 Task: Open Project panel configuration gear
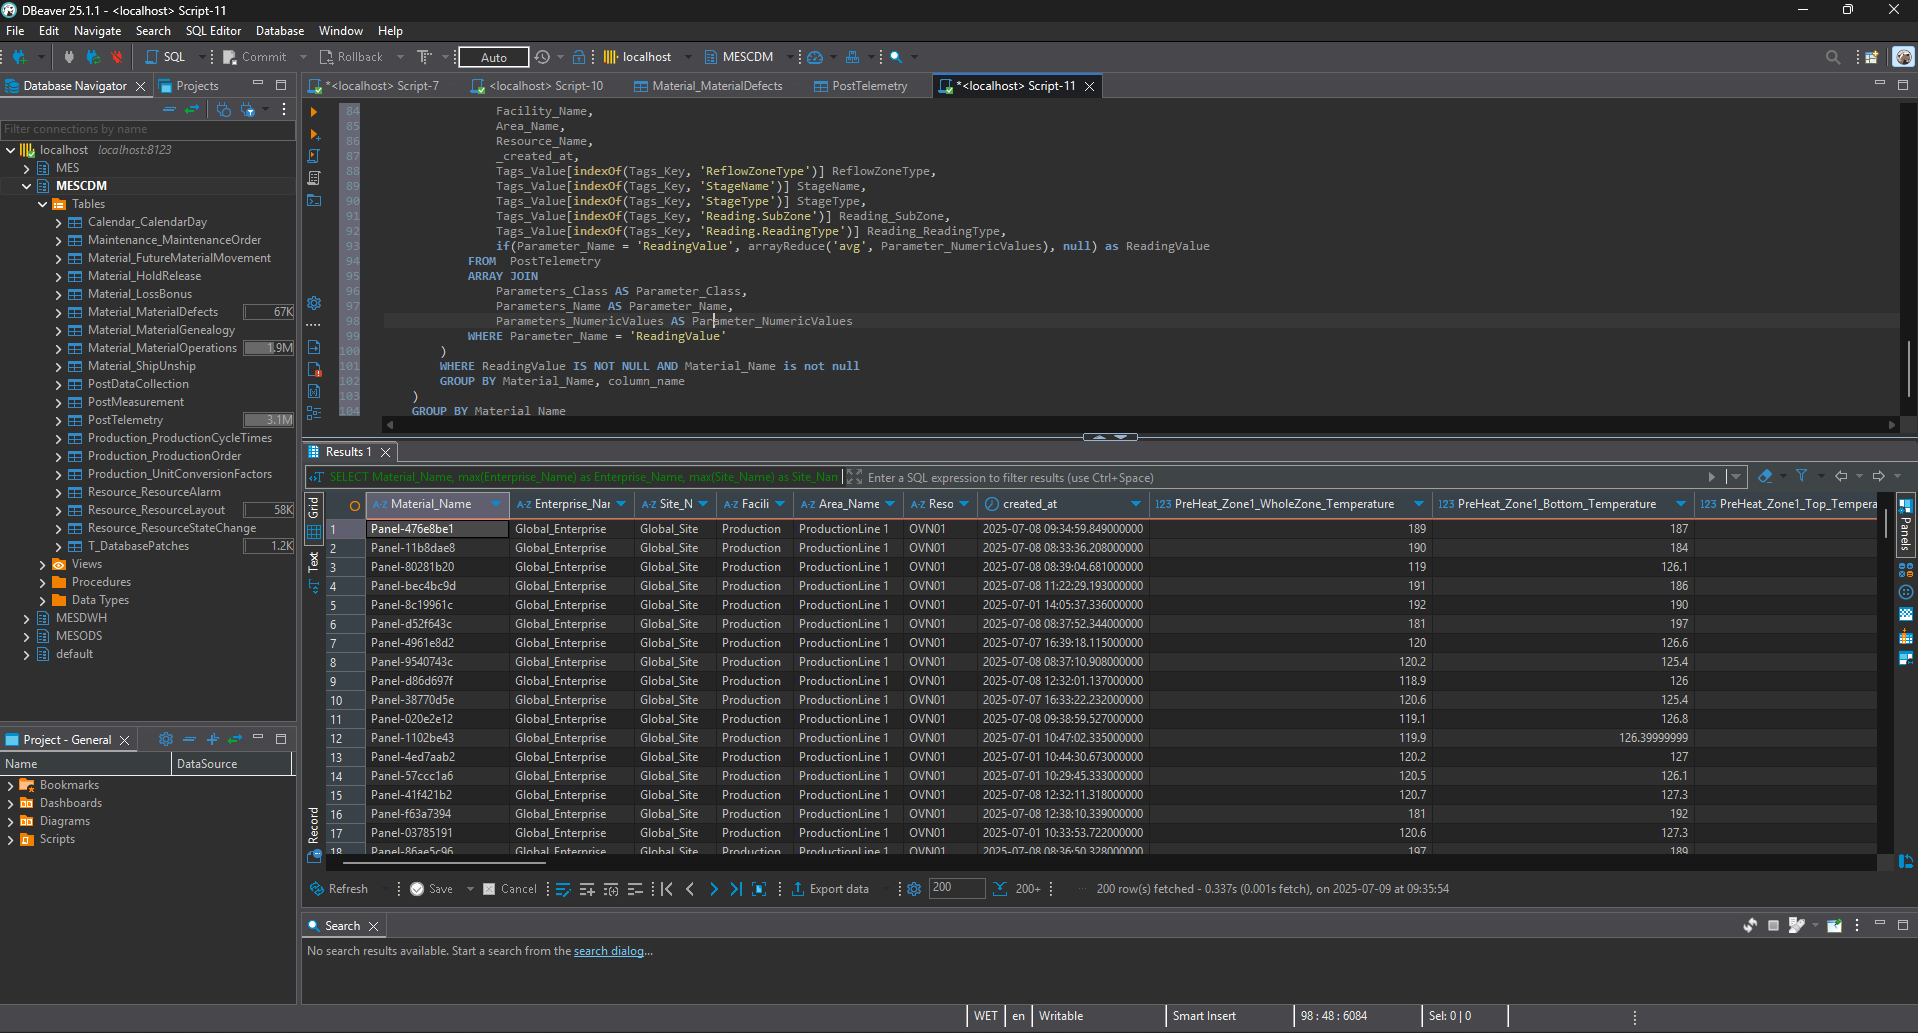166,739
